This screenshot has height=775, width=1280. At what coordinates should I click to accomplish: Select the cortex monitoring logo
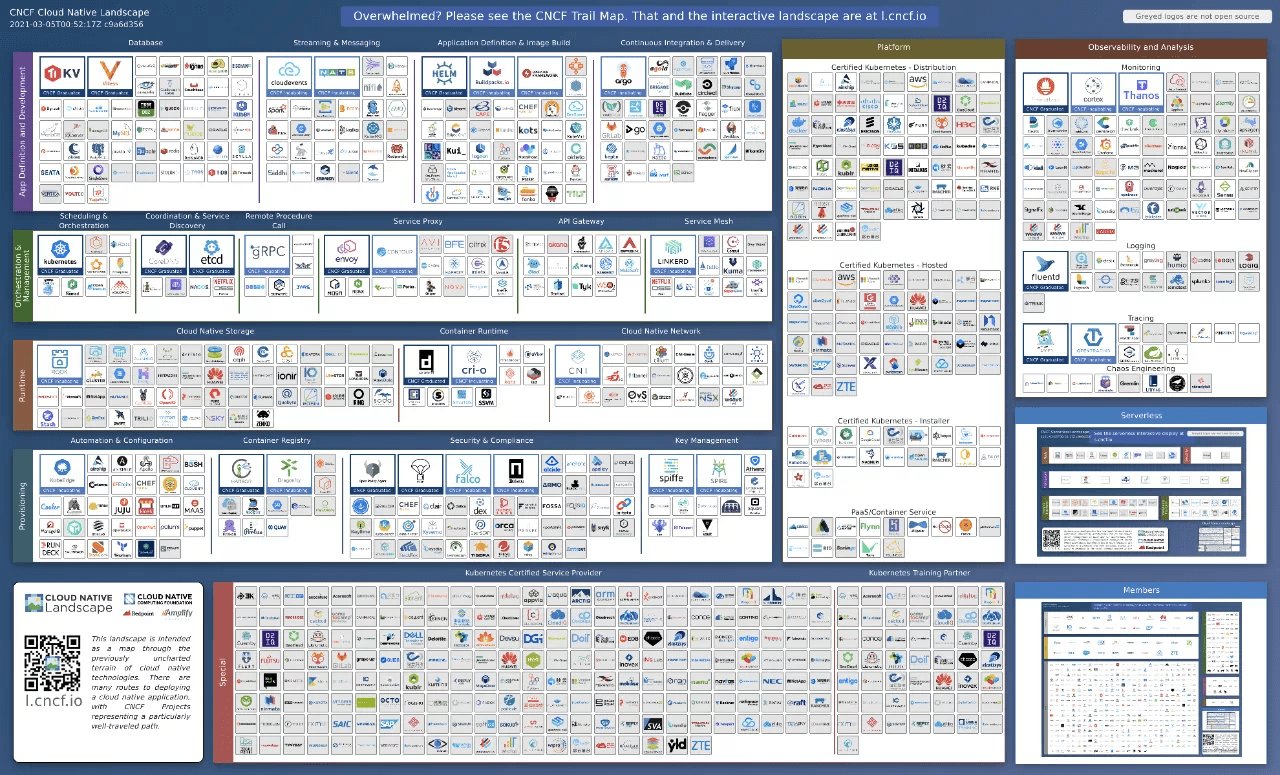[1093, 91]
